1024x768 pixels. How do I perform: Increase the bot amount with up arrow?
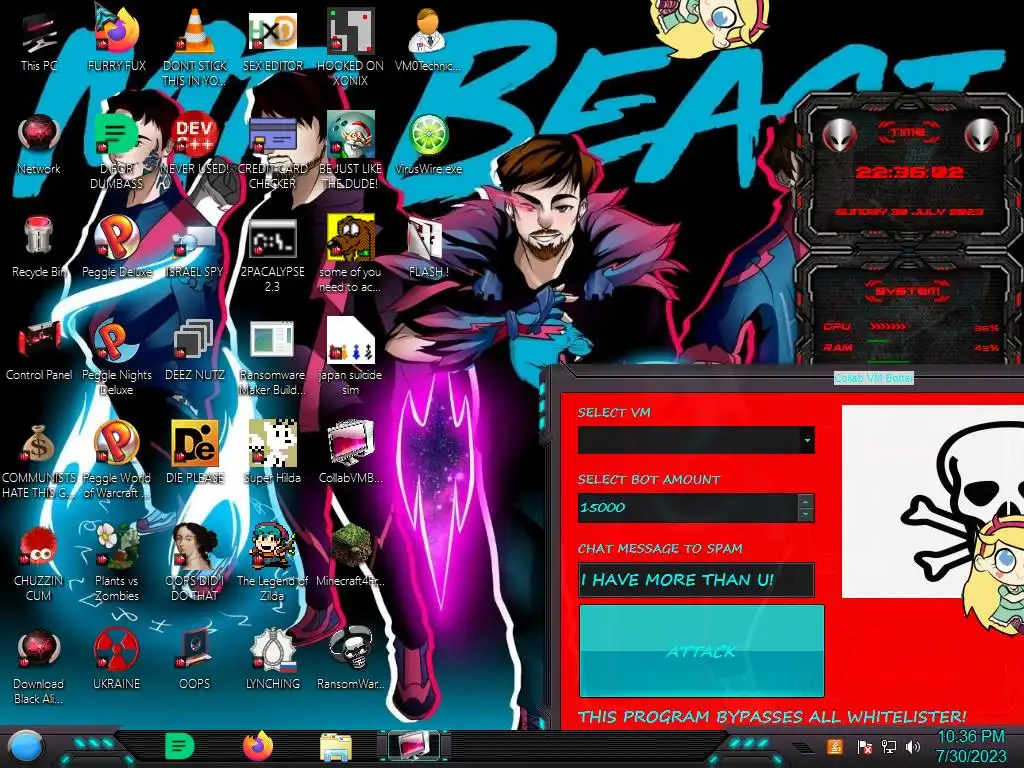[806, 501]
